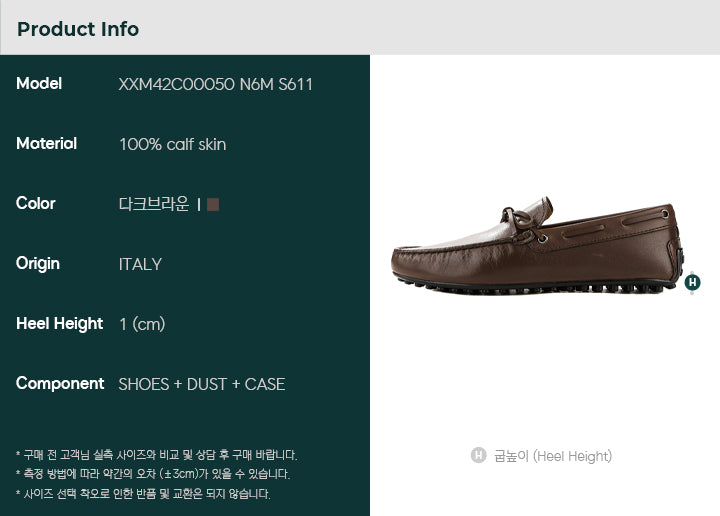The height and width of the screenshot is (516, 720).
Task: Click the ±3cm measurement tolerance note
Action: [x=153, y=474]
